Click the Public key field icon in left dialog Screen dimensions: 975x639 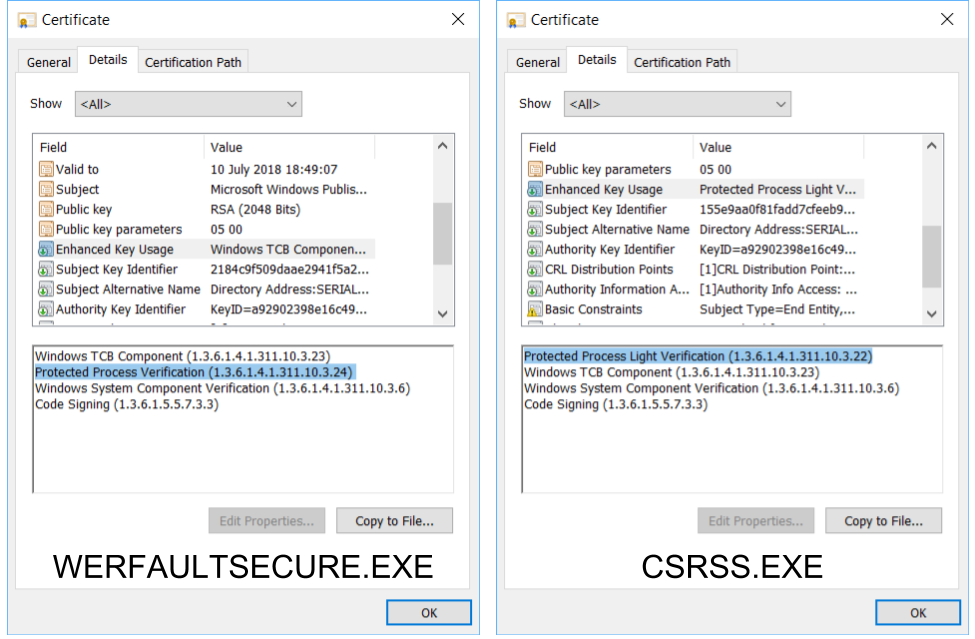(x=46, y=210)
